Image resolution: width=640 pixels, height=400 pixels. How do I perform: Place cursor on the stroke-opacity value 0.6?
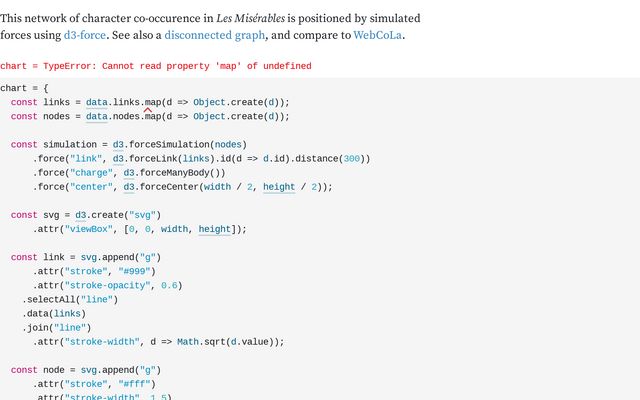coord(172,285)
